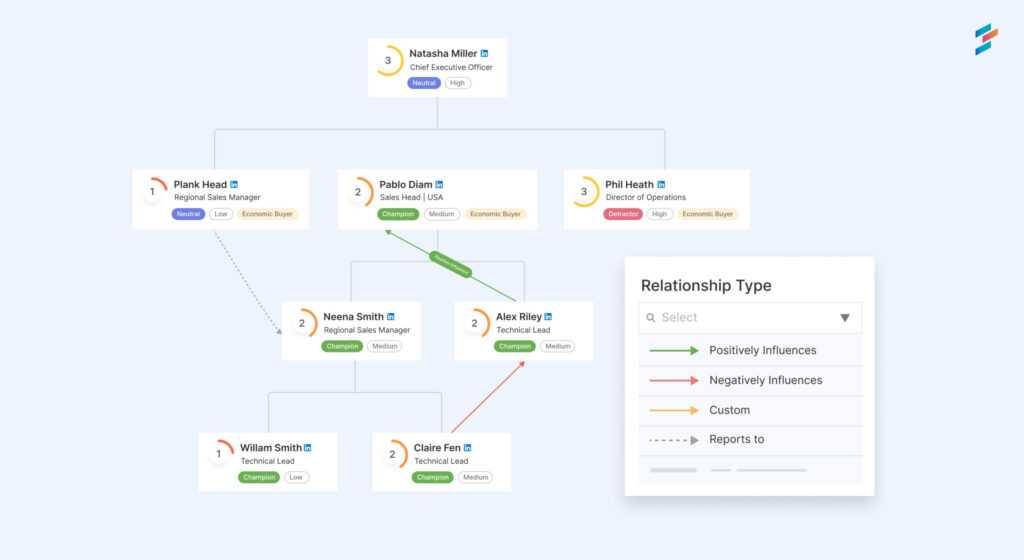Click the Director of Operations title text
The height and width of the screenshot is (560, 1024).
[645, 197]
